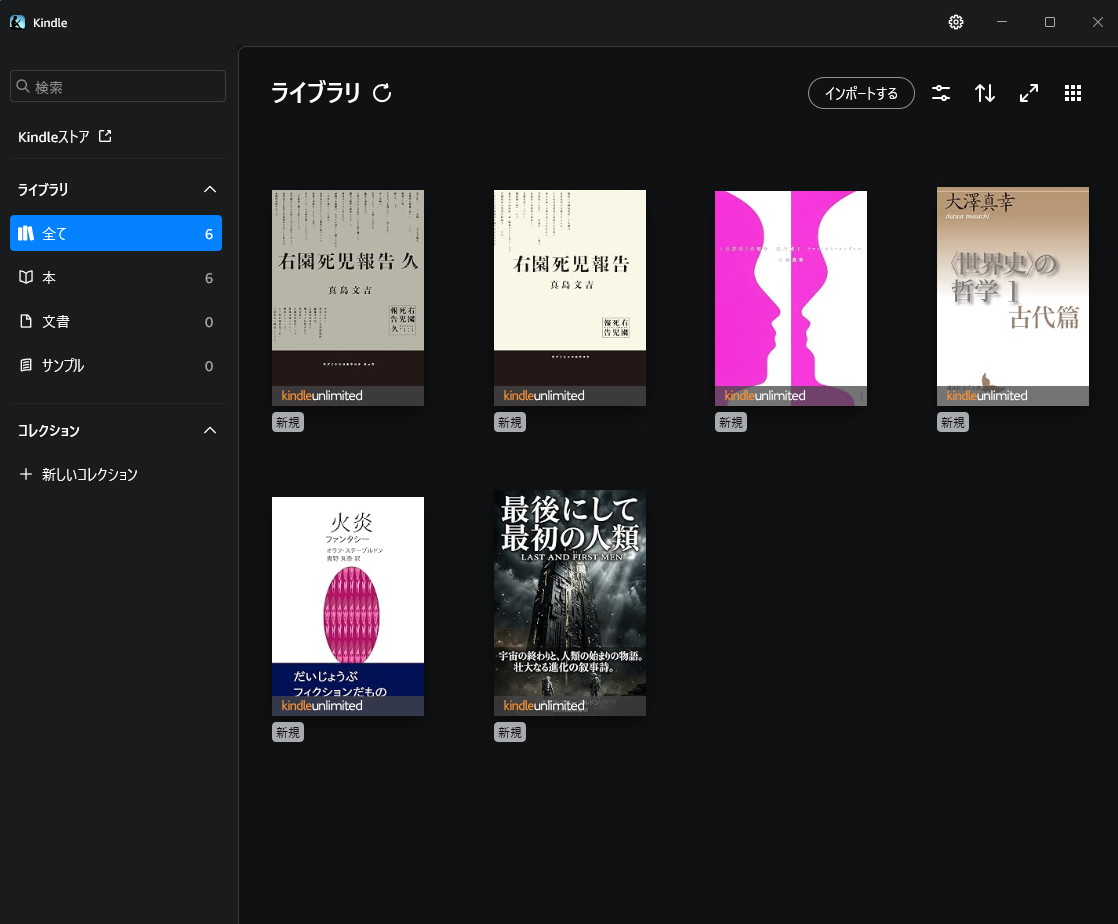Minimize the Kindle window
The image size is (1118, 924).
click(1002, 22)
